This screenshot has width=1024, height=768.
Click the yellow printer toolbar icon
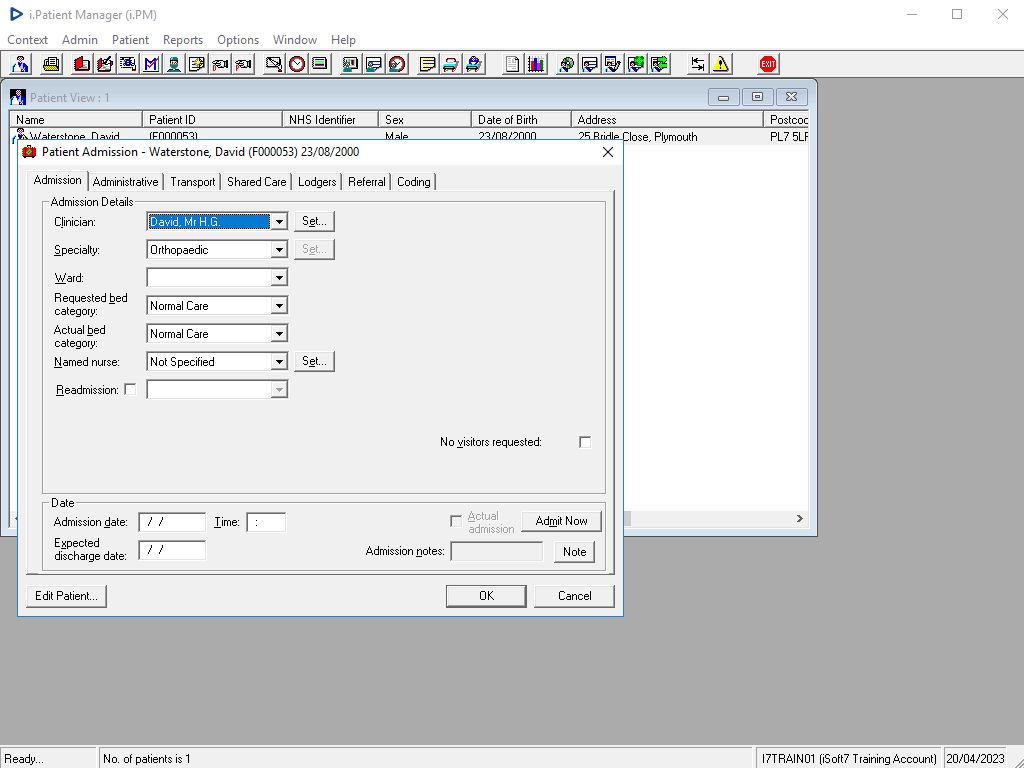(51, 64)
